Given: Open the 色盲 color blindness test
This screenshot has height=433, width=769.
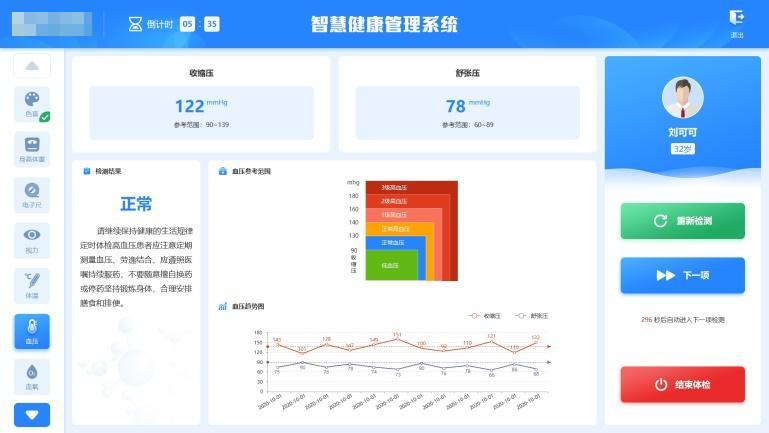Looking at the screenshot, I should (x=31, y=104).
